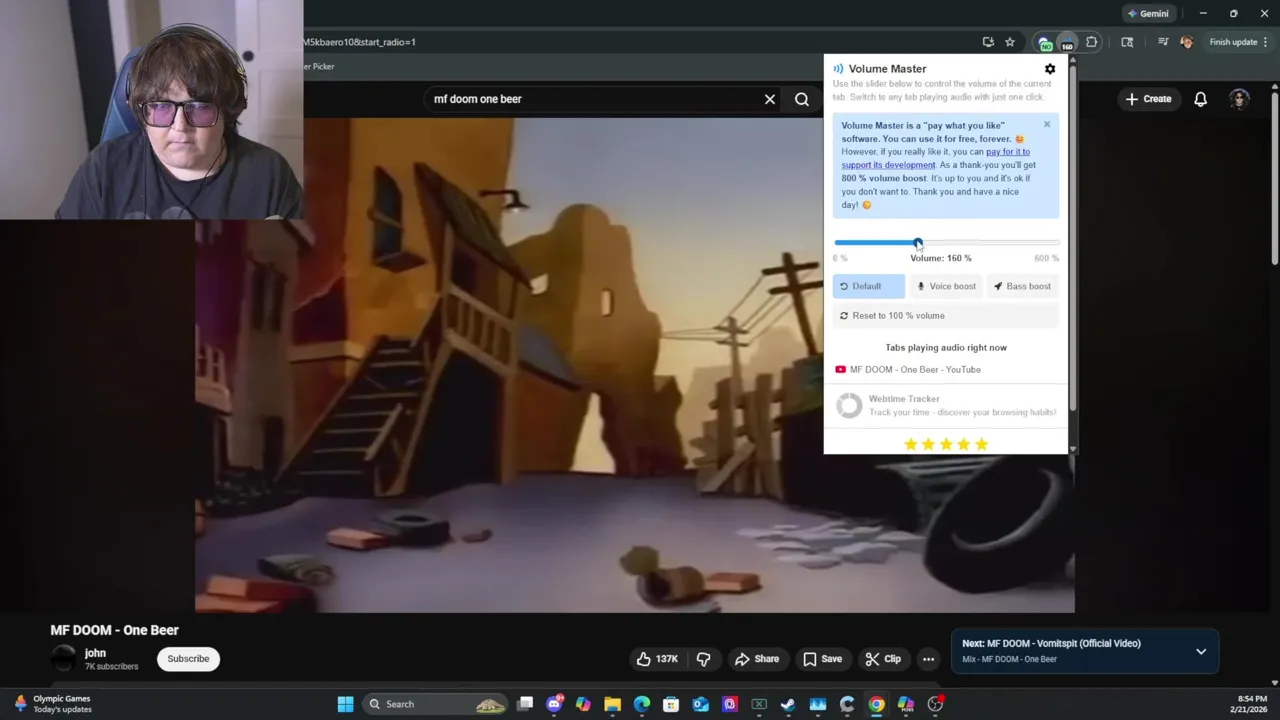Open Task View on the taskbar

point(525,704)
